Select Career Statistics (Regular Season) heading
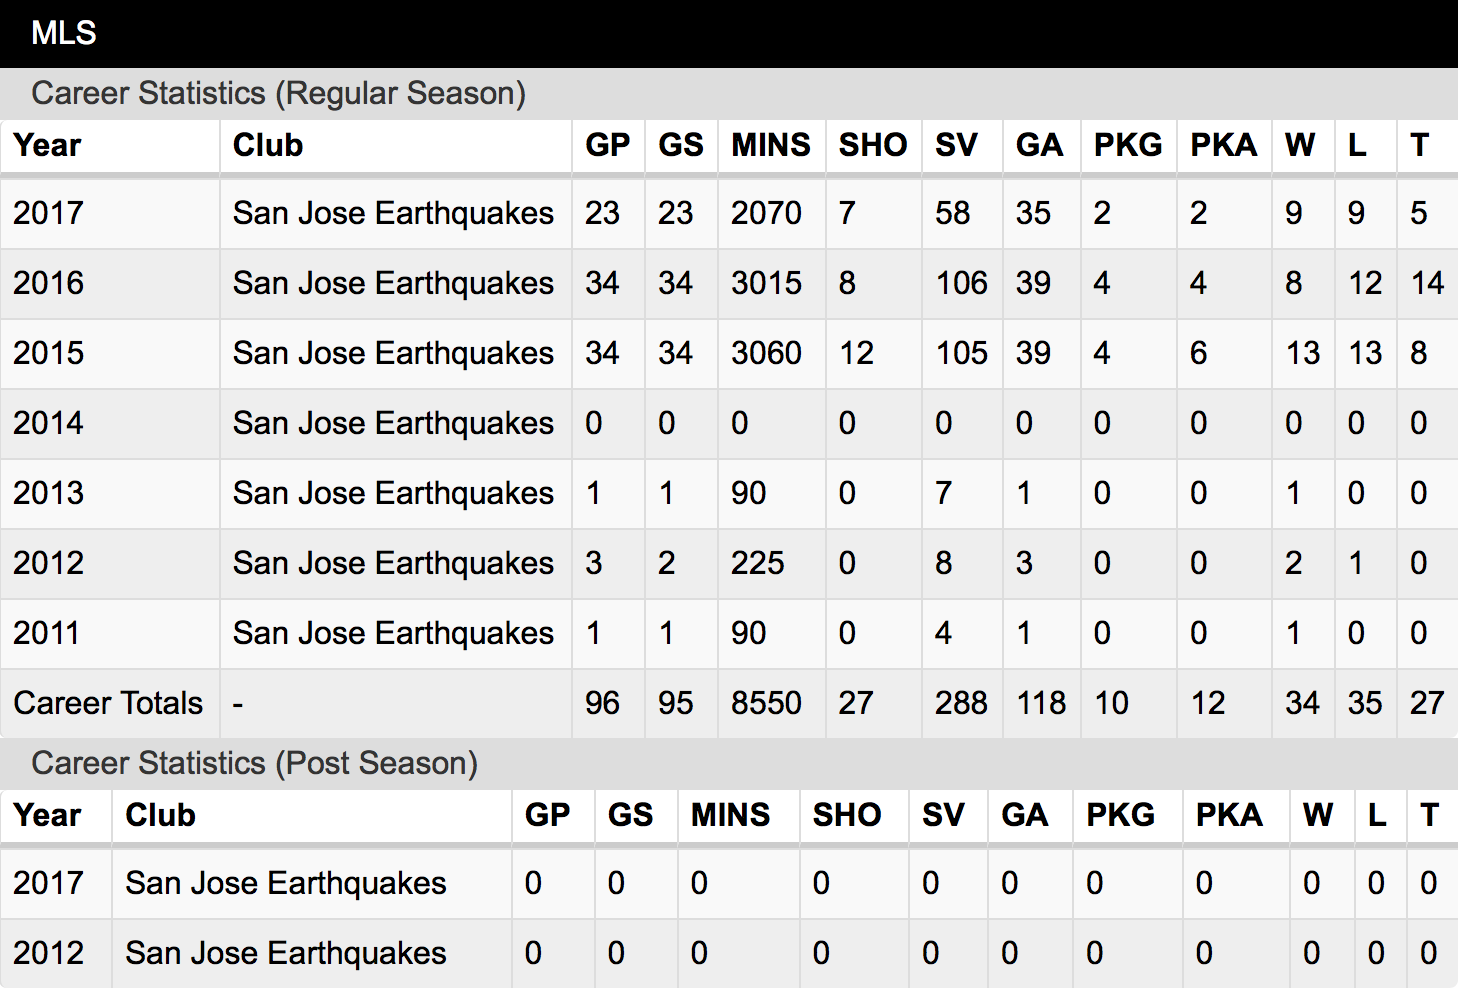Viewport: 1458px width, 988px height. click(278, 93)
